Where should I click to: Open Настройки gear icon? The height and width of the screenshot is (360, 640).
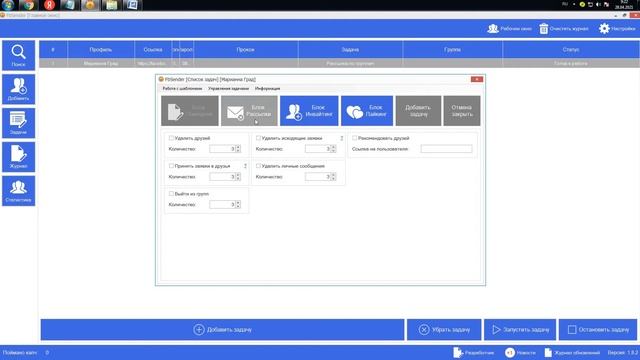604,29
